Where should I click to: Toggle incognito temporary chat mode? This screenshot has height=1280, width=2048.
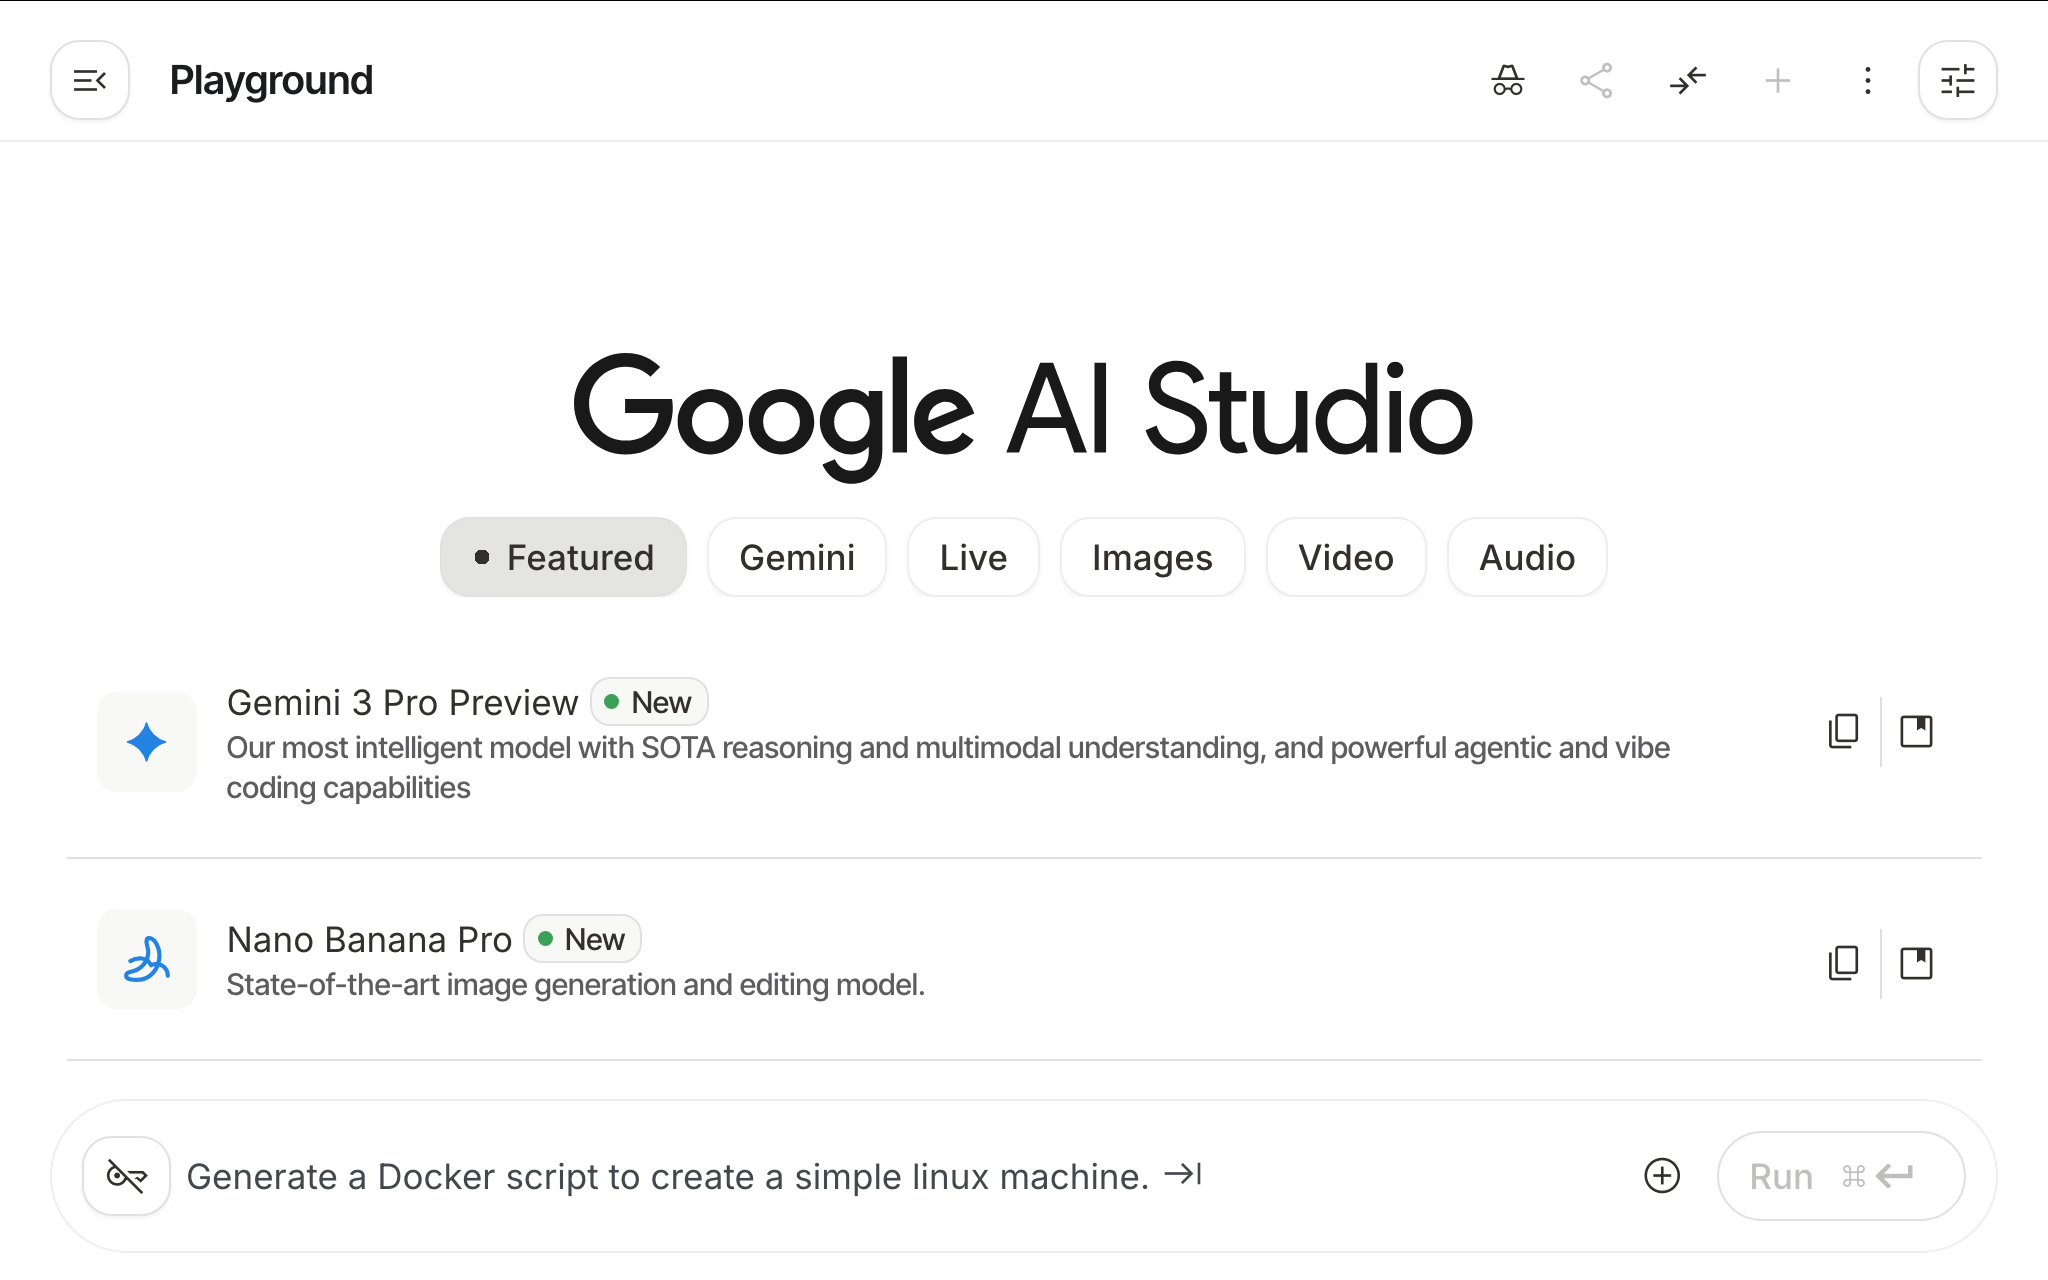point(1508,80)
